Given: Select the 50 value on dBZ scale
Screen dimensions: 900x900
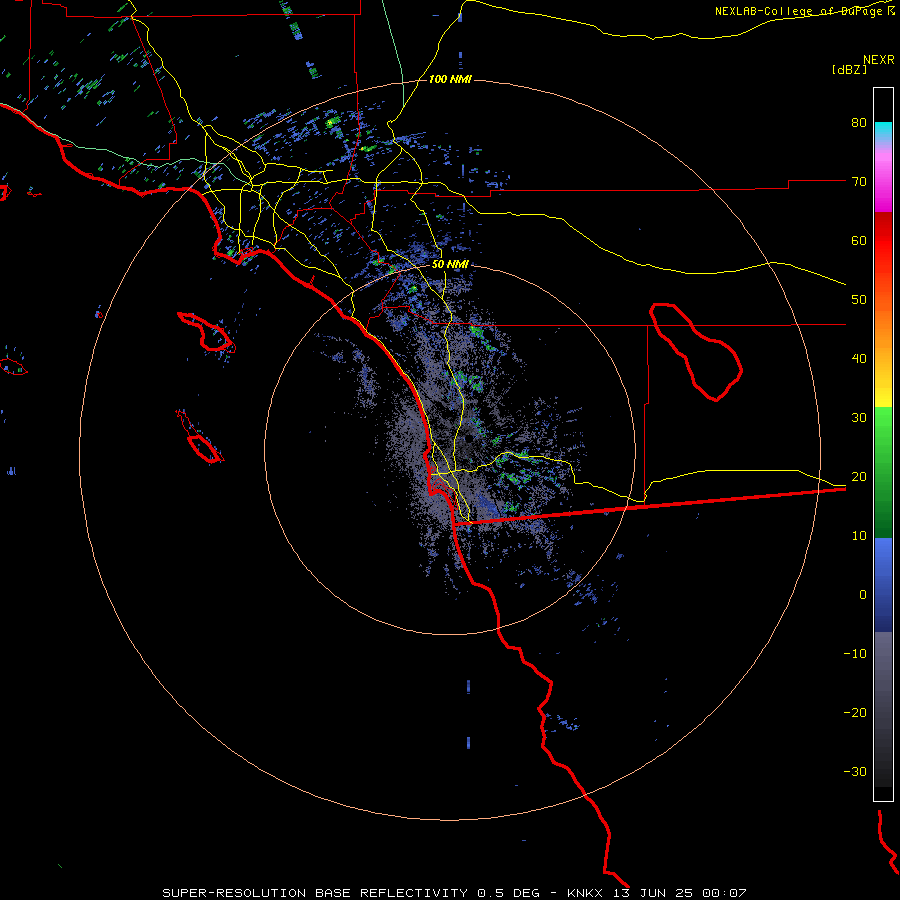Looking at the screenshot, I should 859,300.
